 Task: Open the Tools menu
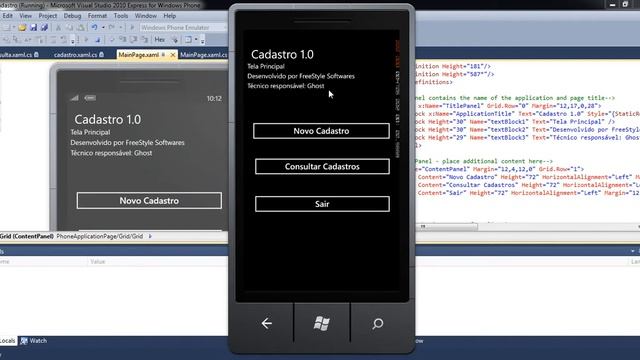pyautogui.click(x=121, y=16)
